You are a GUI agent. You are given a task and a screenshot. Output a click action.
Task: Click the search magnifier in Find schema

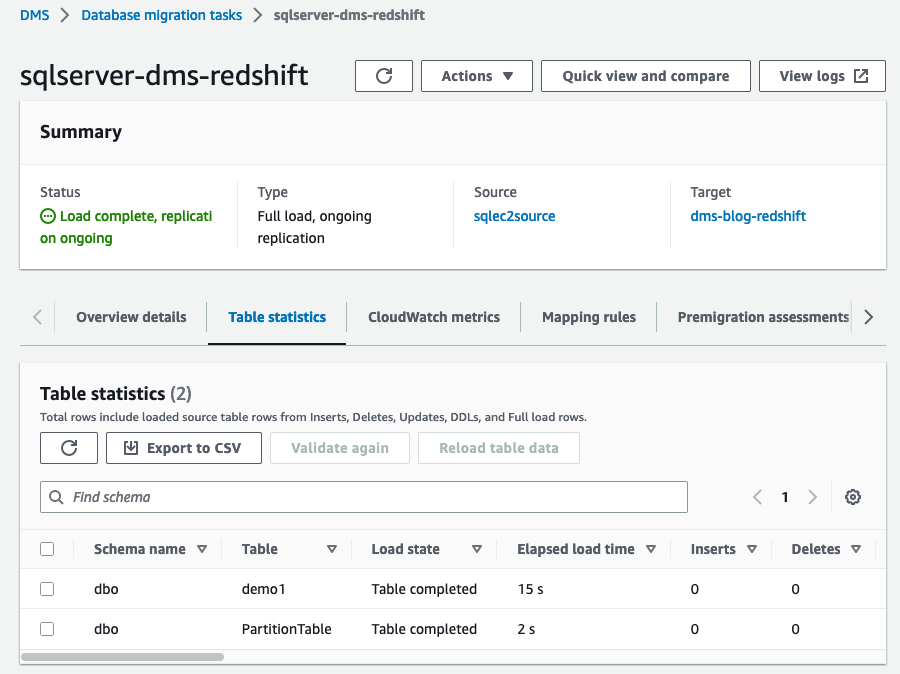pos(55,497)
